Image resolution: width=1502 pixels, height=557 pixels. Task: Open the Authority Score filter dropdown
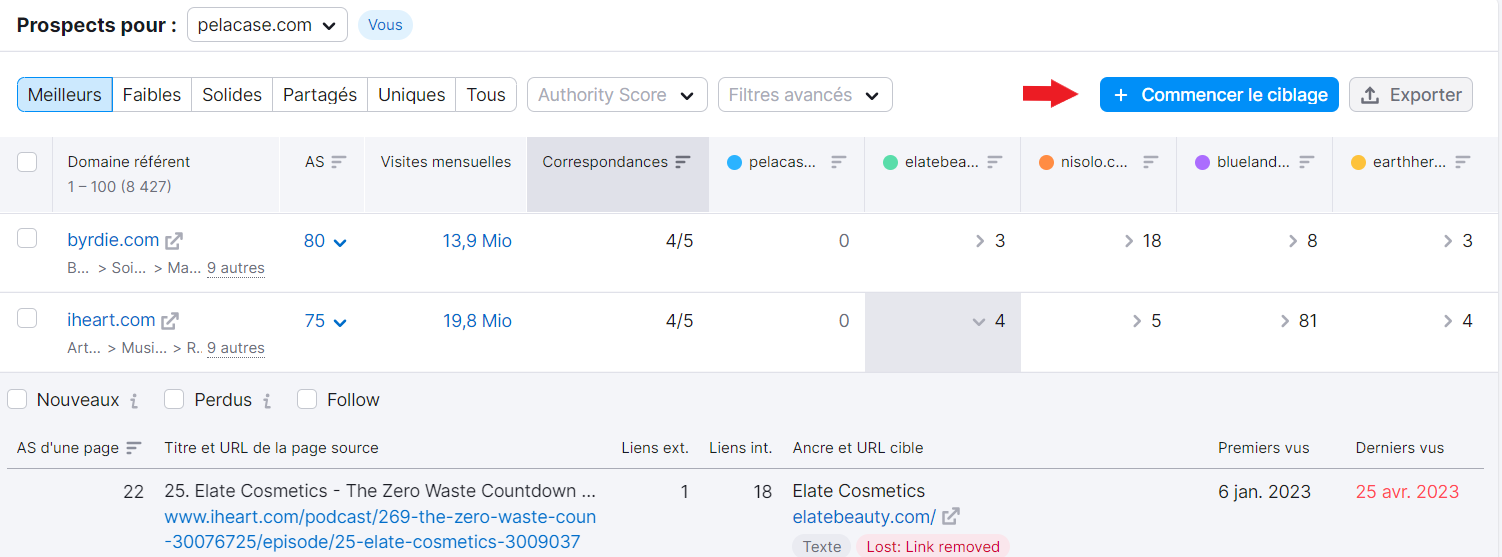pyautogui.click(x=617, y=95)
